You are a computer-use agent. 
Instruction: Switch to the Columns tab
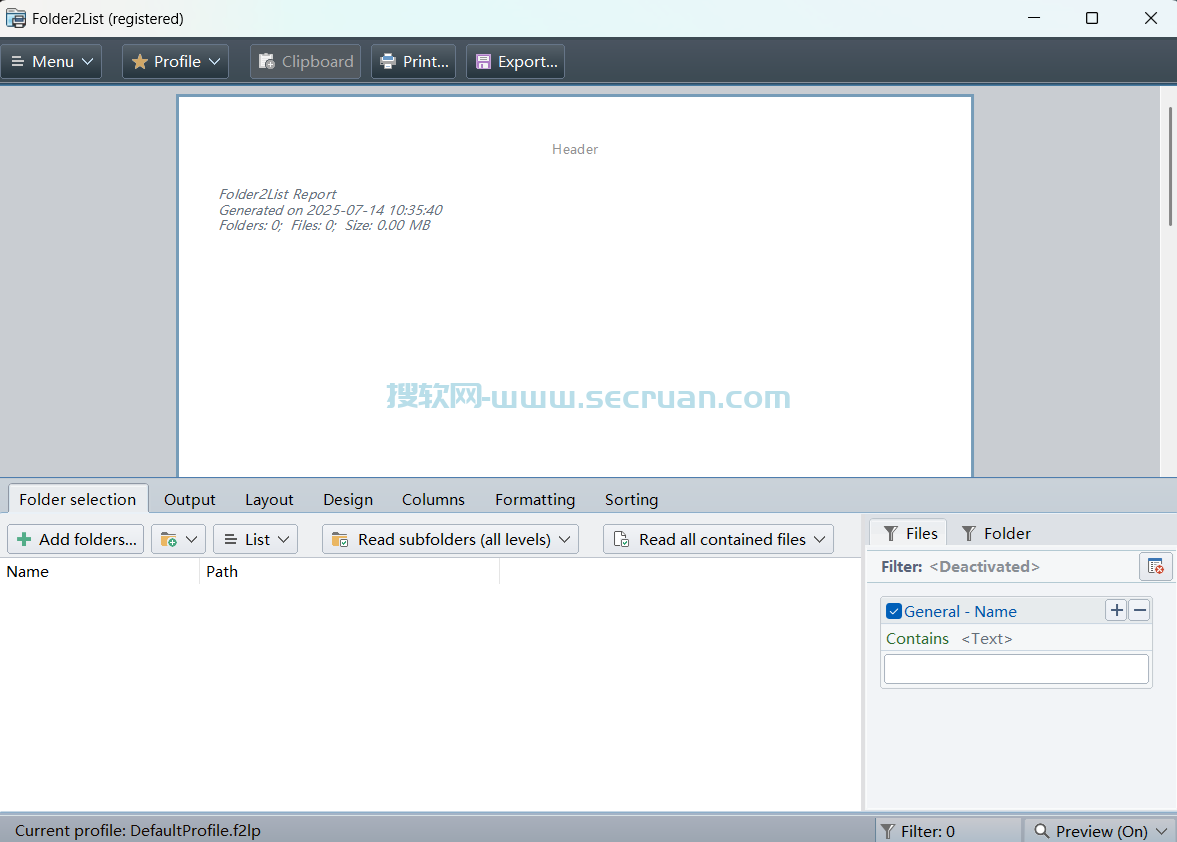click(x=433, y=500)
